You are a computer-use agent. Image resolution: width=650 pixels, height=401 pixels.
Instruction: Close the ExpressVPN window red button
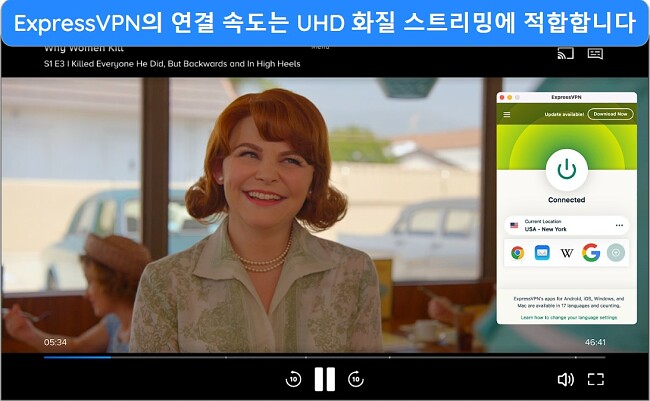502,97
